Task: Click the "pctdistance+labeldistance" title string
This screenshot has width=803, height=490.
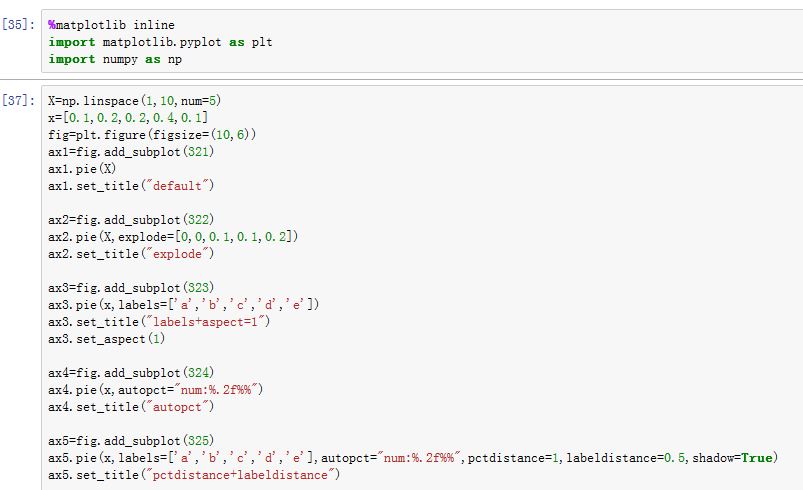Action: point(240,475)
